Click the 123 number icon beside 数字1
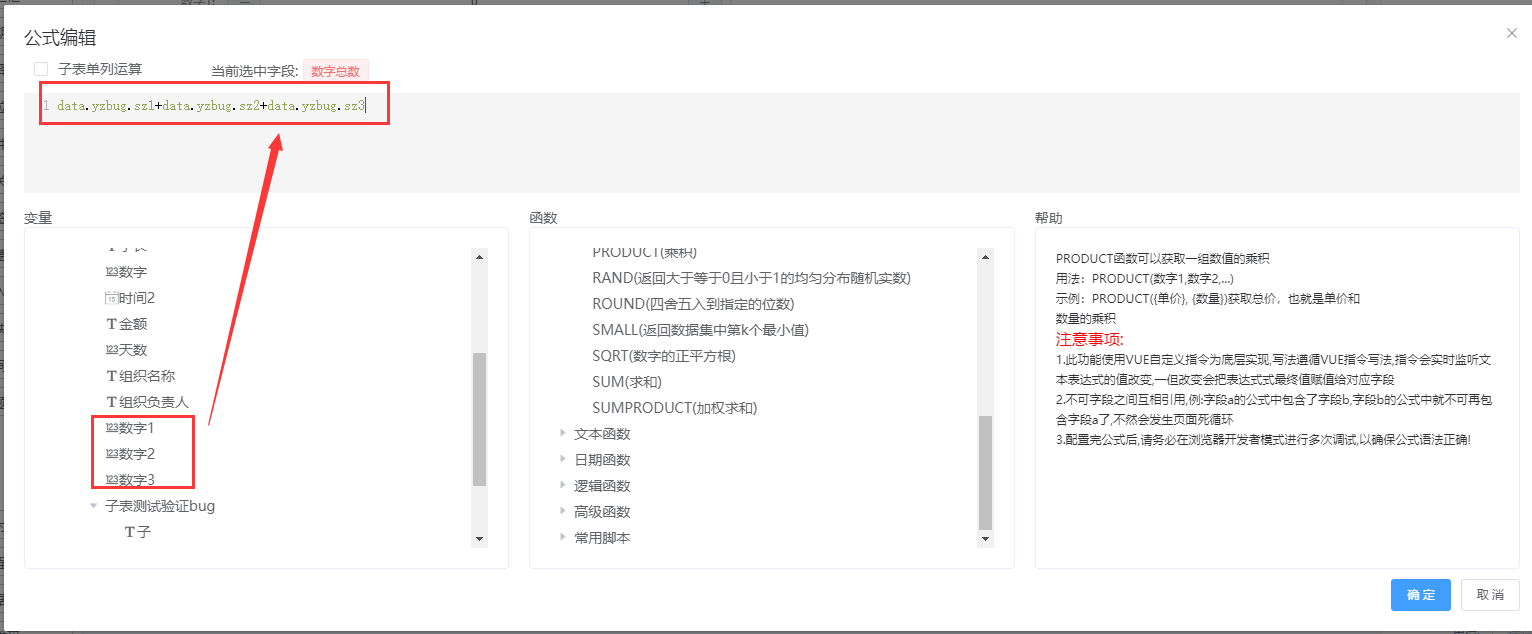The width and height of the screenshot is (1532, 634). click(111, 428)
